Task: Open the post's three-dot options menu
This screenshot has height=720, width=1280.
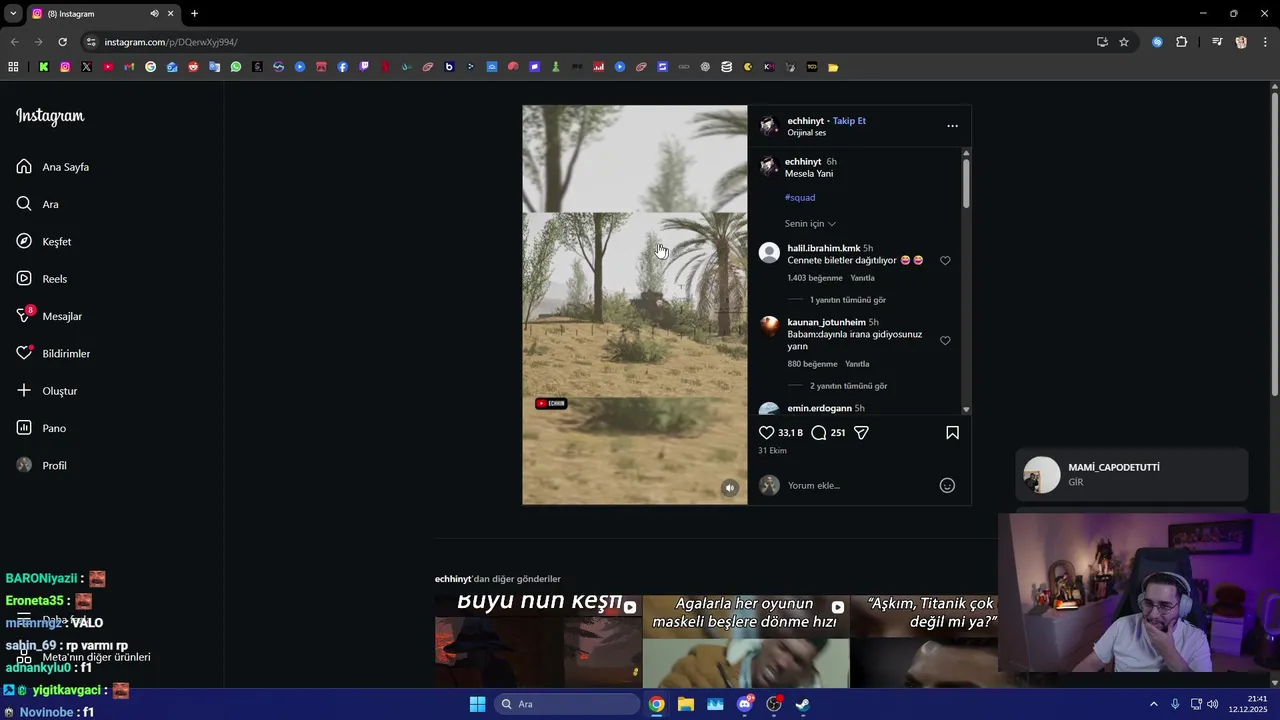Action: tap(952, 126)
